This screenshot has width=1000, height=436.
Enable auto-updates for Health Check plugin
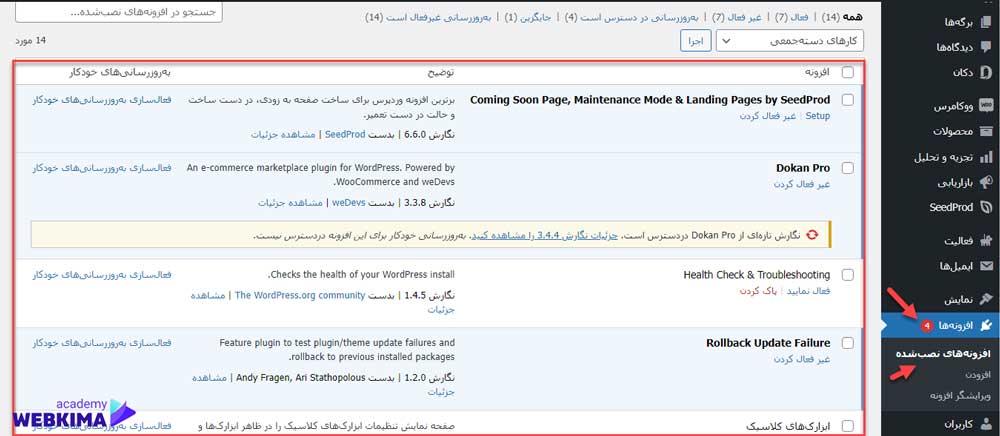(101, 274)
